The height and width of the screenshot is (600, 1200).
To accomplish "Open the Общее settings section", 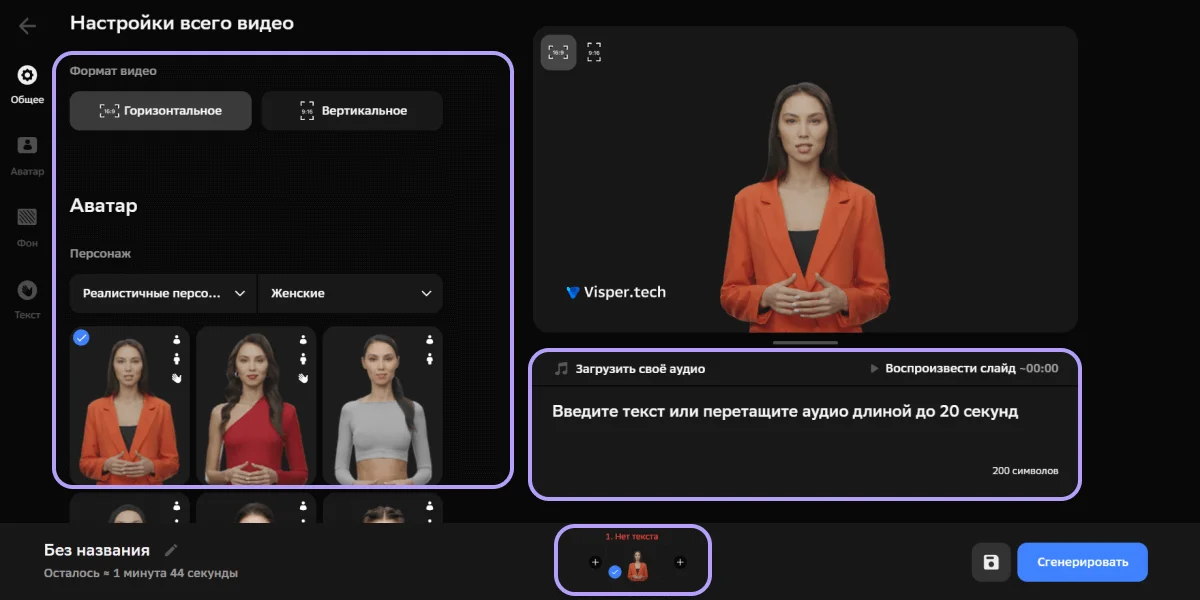I will 27,84.
